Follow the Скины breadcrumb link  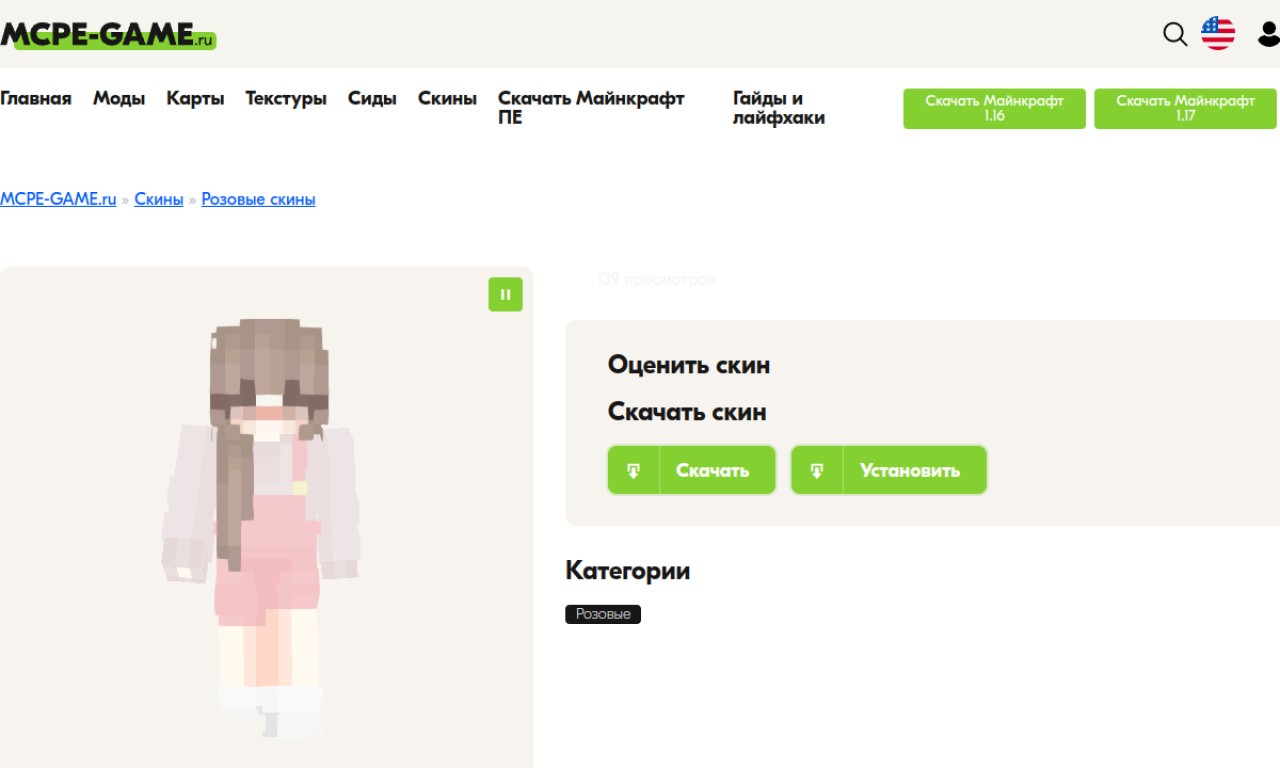pyautogui.click(x=159, y=199)
